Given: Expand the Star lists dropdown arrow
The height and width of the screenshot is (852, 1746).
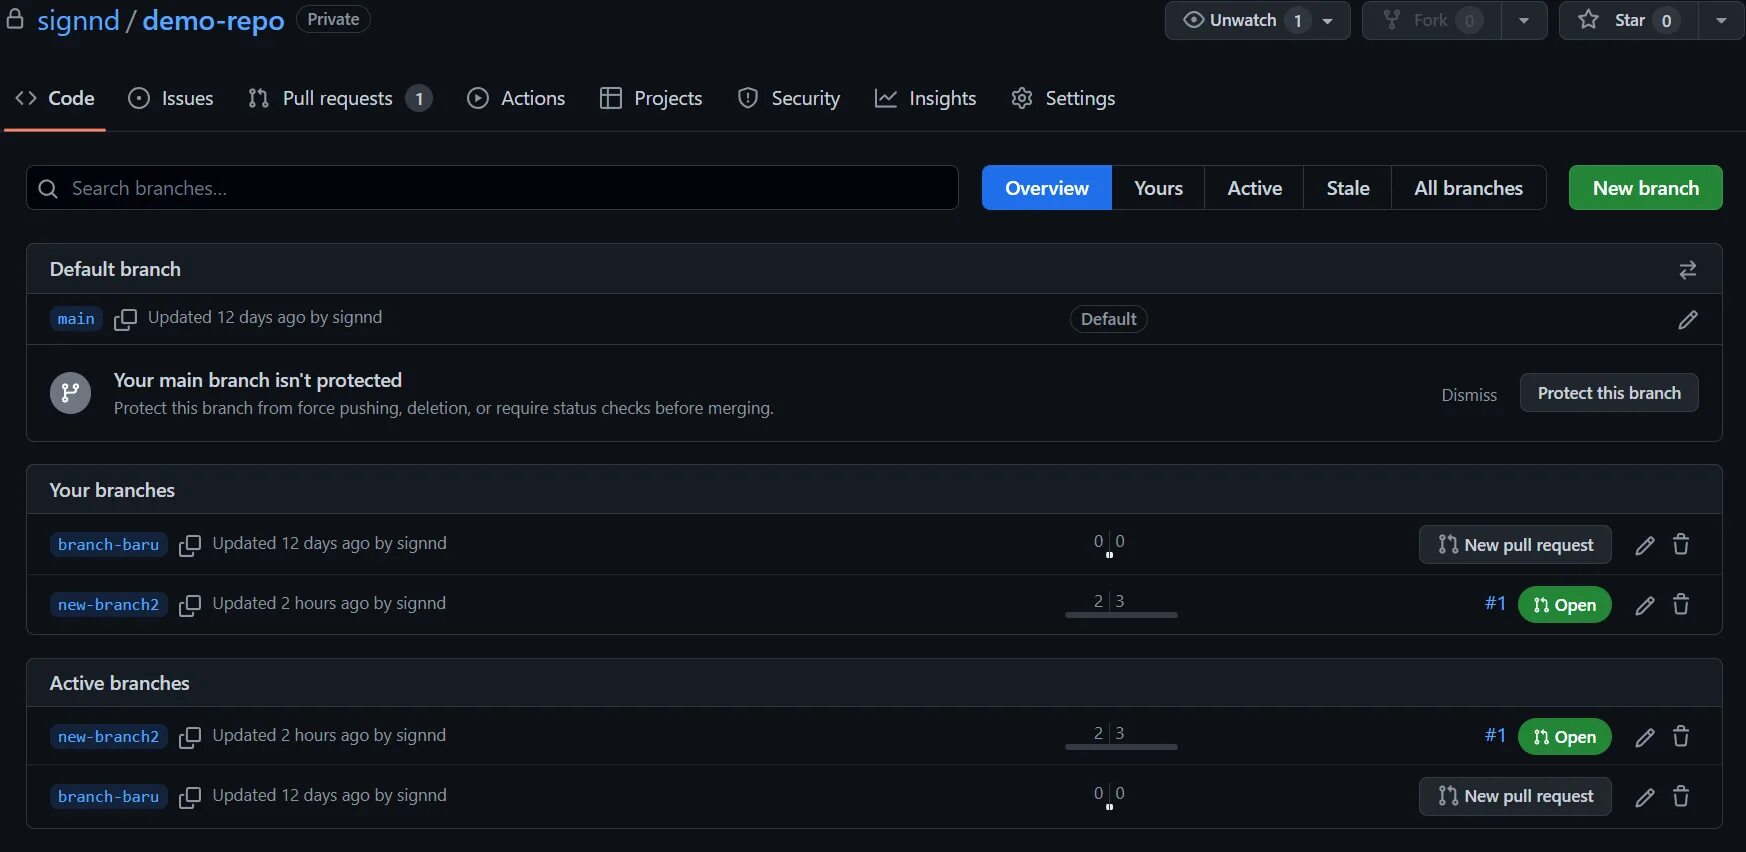Looking at the screenshot, I should [x=1721, y=20].
